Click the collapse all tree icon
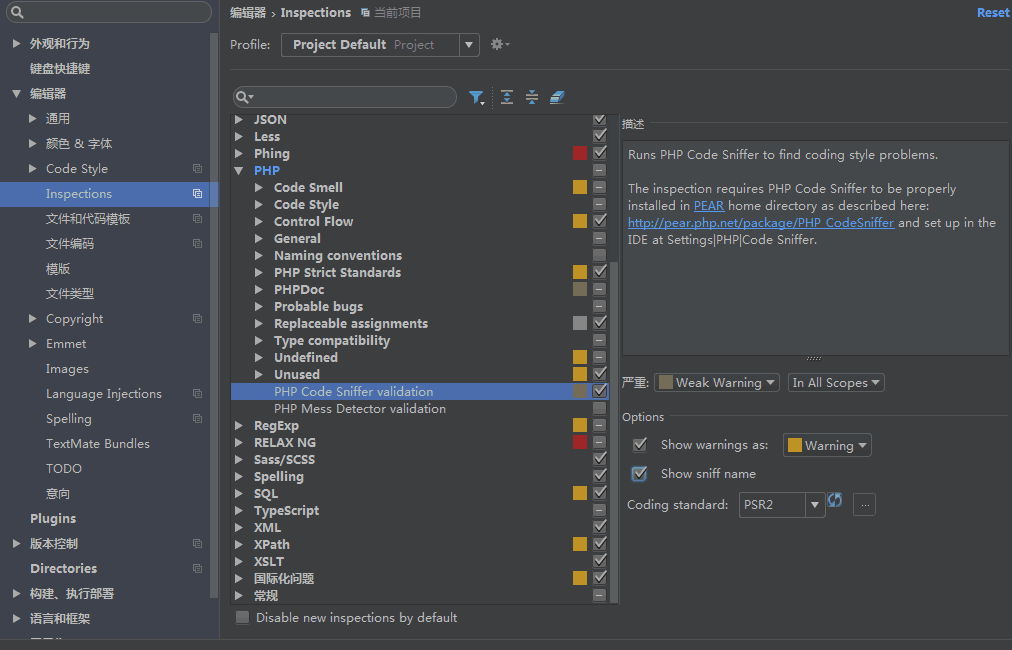This screenshot has height=650, width=1012. coord(532,97)
